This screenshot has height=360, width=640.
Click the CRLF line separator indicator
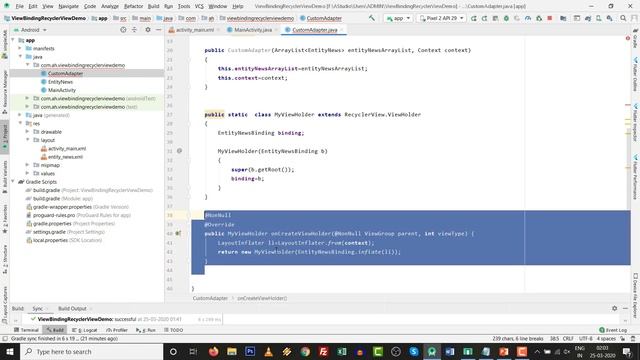(x=568, y=339)
